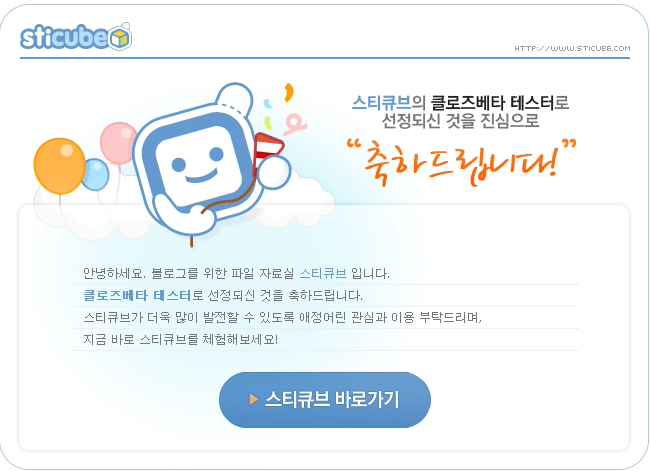
Task: Click blue 클로즈베타 테스터 text in body
Action: (x=136, y=296)
